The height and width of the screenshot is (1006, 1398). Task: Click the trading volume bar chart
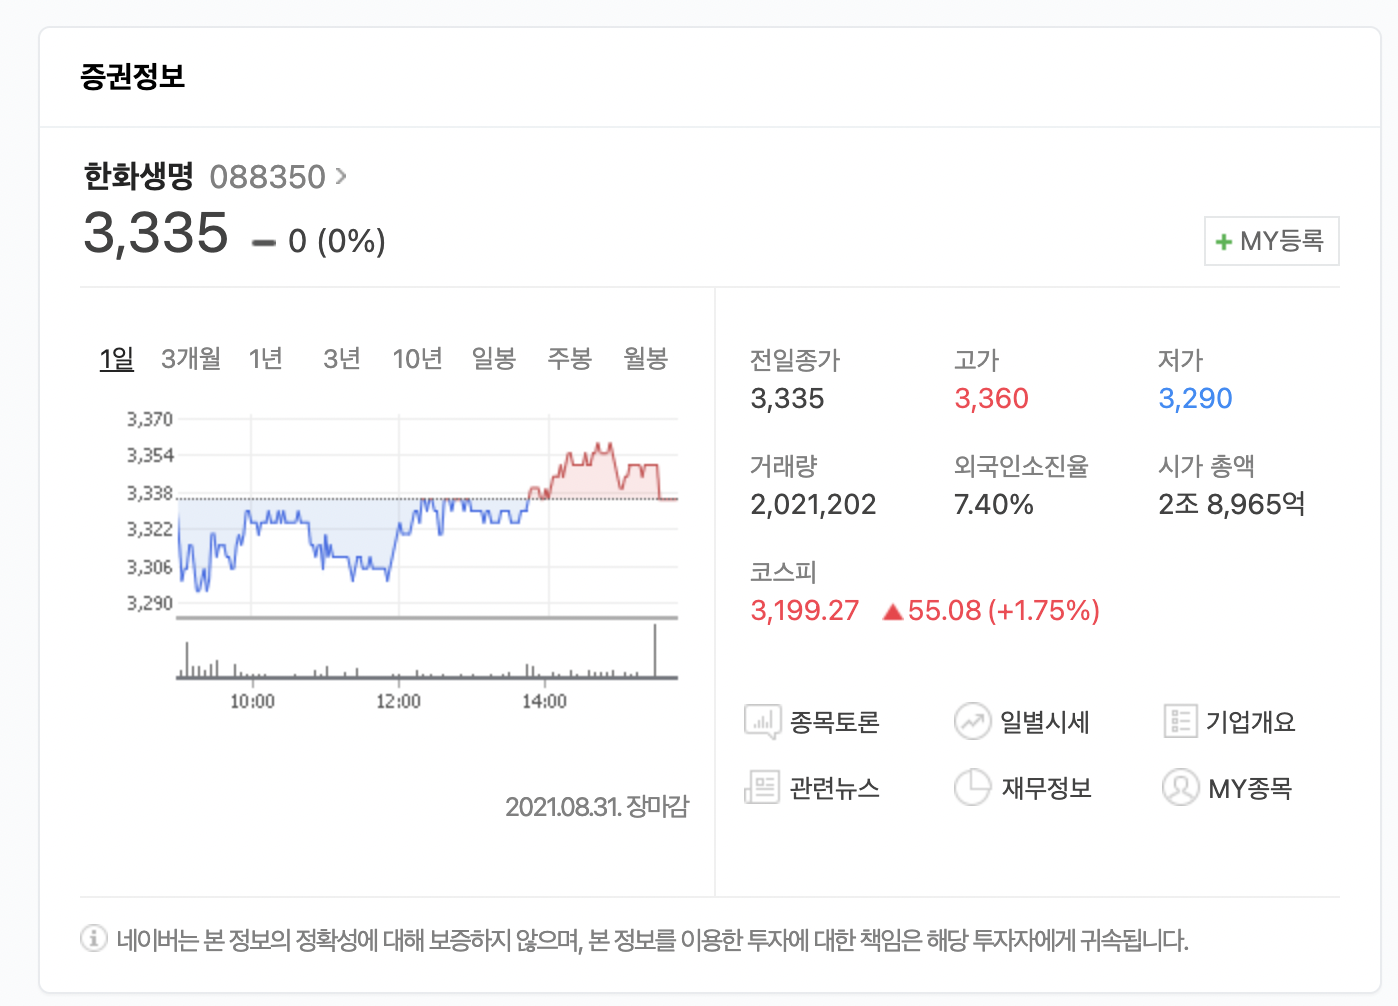pyautogui.click(x=428, y=652)
